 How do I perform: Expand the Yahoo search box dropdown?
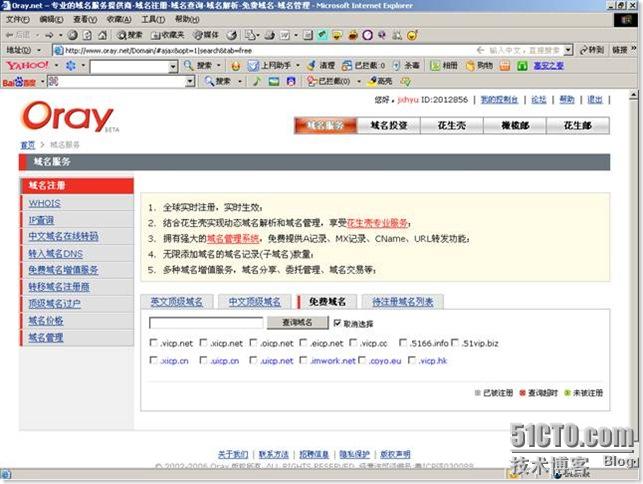173,66
